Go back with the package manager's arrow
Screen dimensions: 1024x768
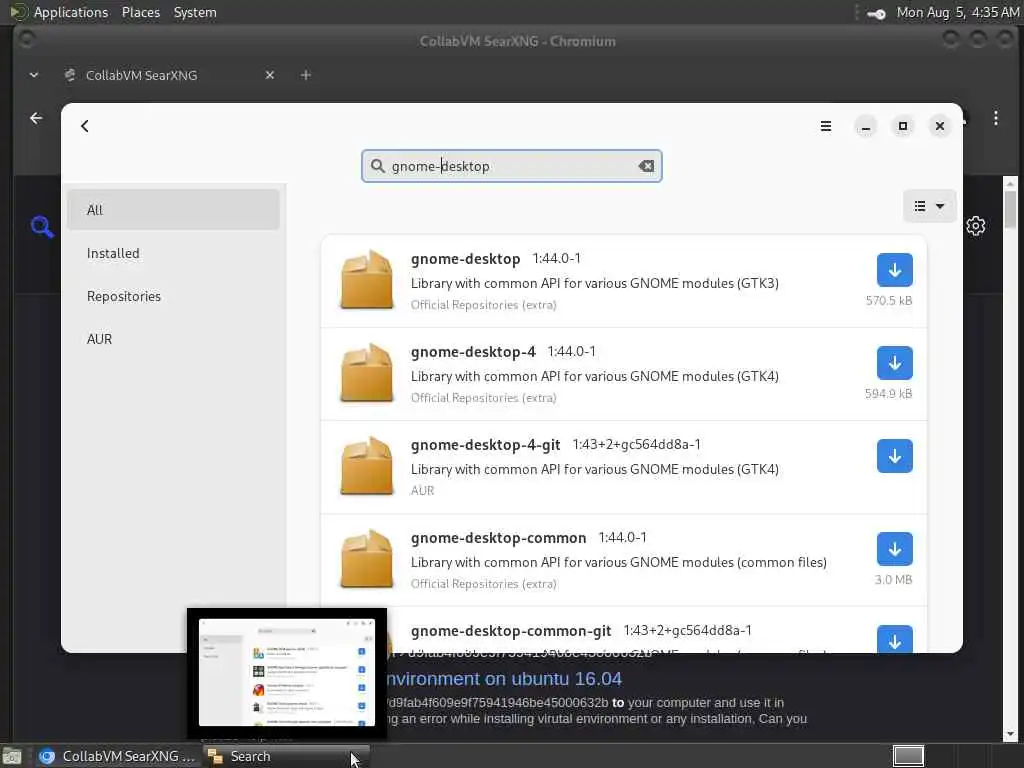85,126
